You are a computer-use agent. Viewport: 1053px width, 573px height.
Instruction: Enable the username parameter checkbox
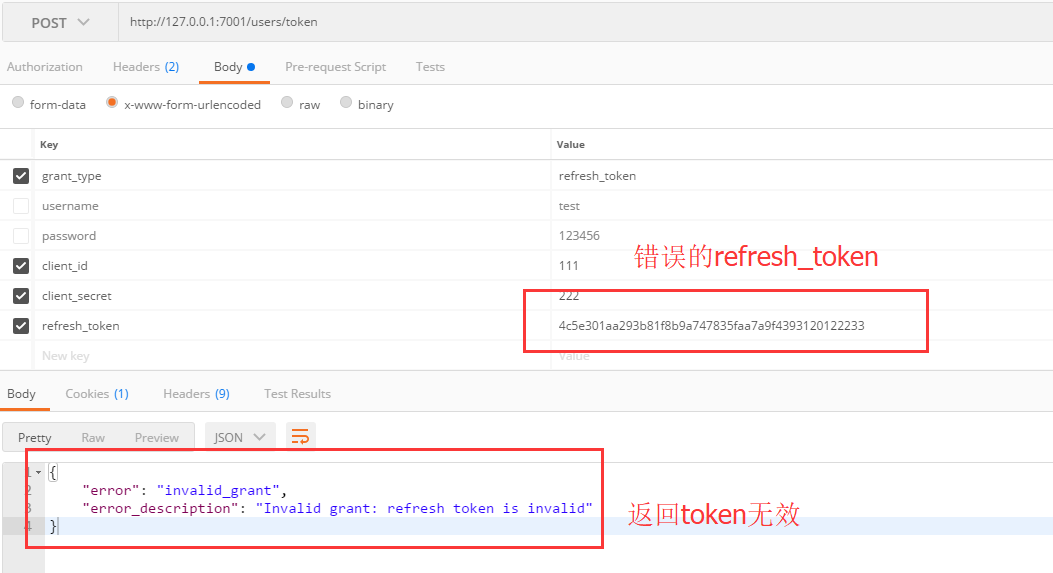point(21,206)
